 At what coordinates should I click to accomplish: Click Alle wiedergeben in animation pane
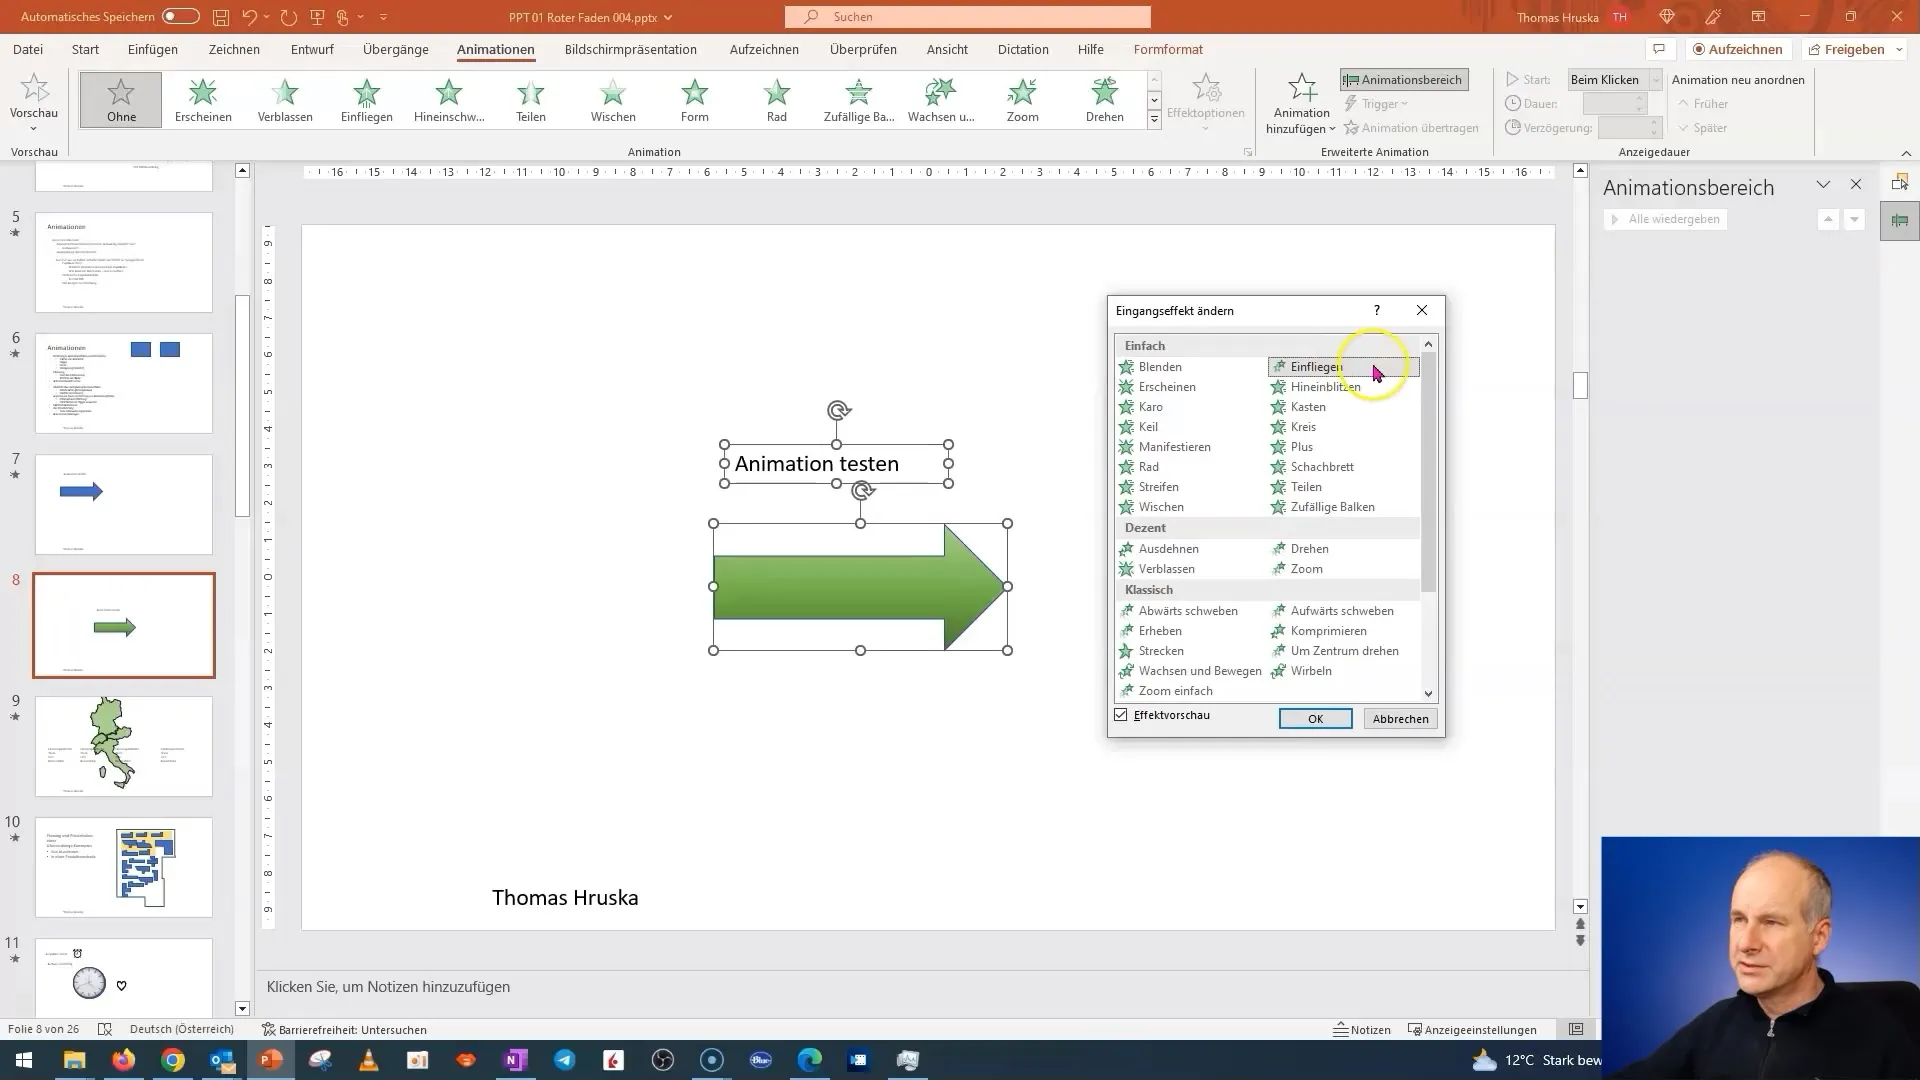click(x=1664, y=219)
